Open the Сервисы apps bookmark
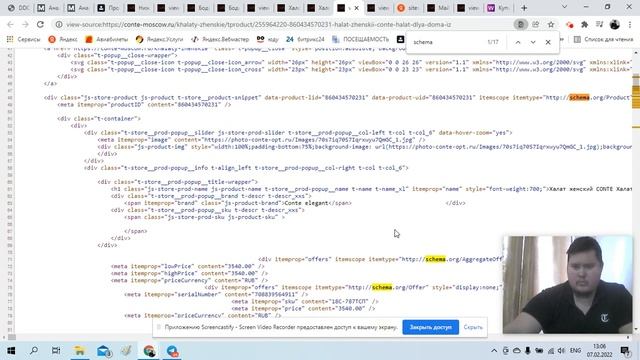Image resolution: width=640 pixels, height=360 pixels. (x=24, y=40)
